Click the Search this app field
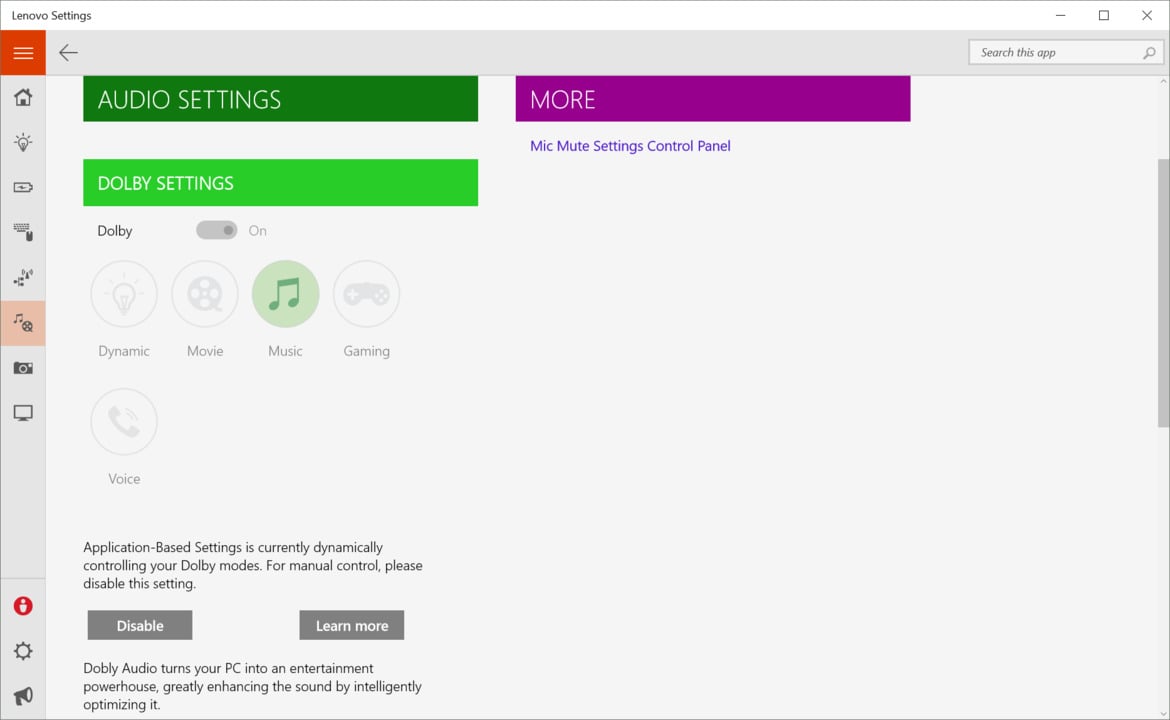Screen dimensions: 1170x720 1066,52
